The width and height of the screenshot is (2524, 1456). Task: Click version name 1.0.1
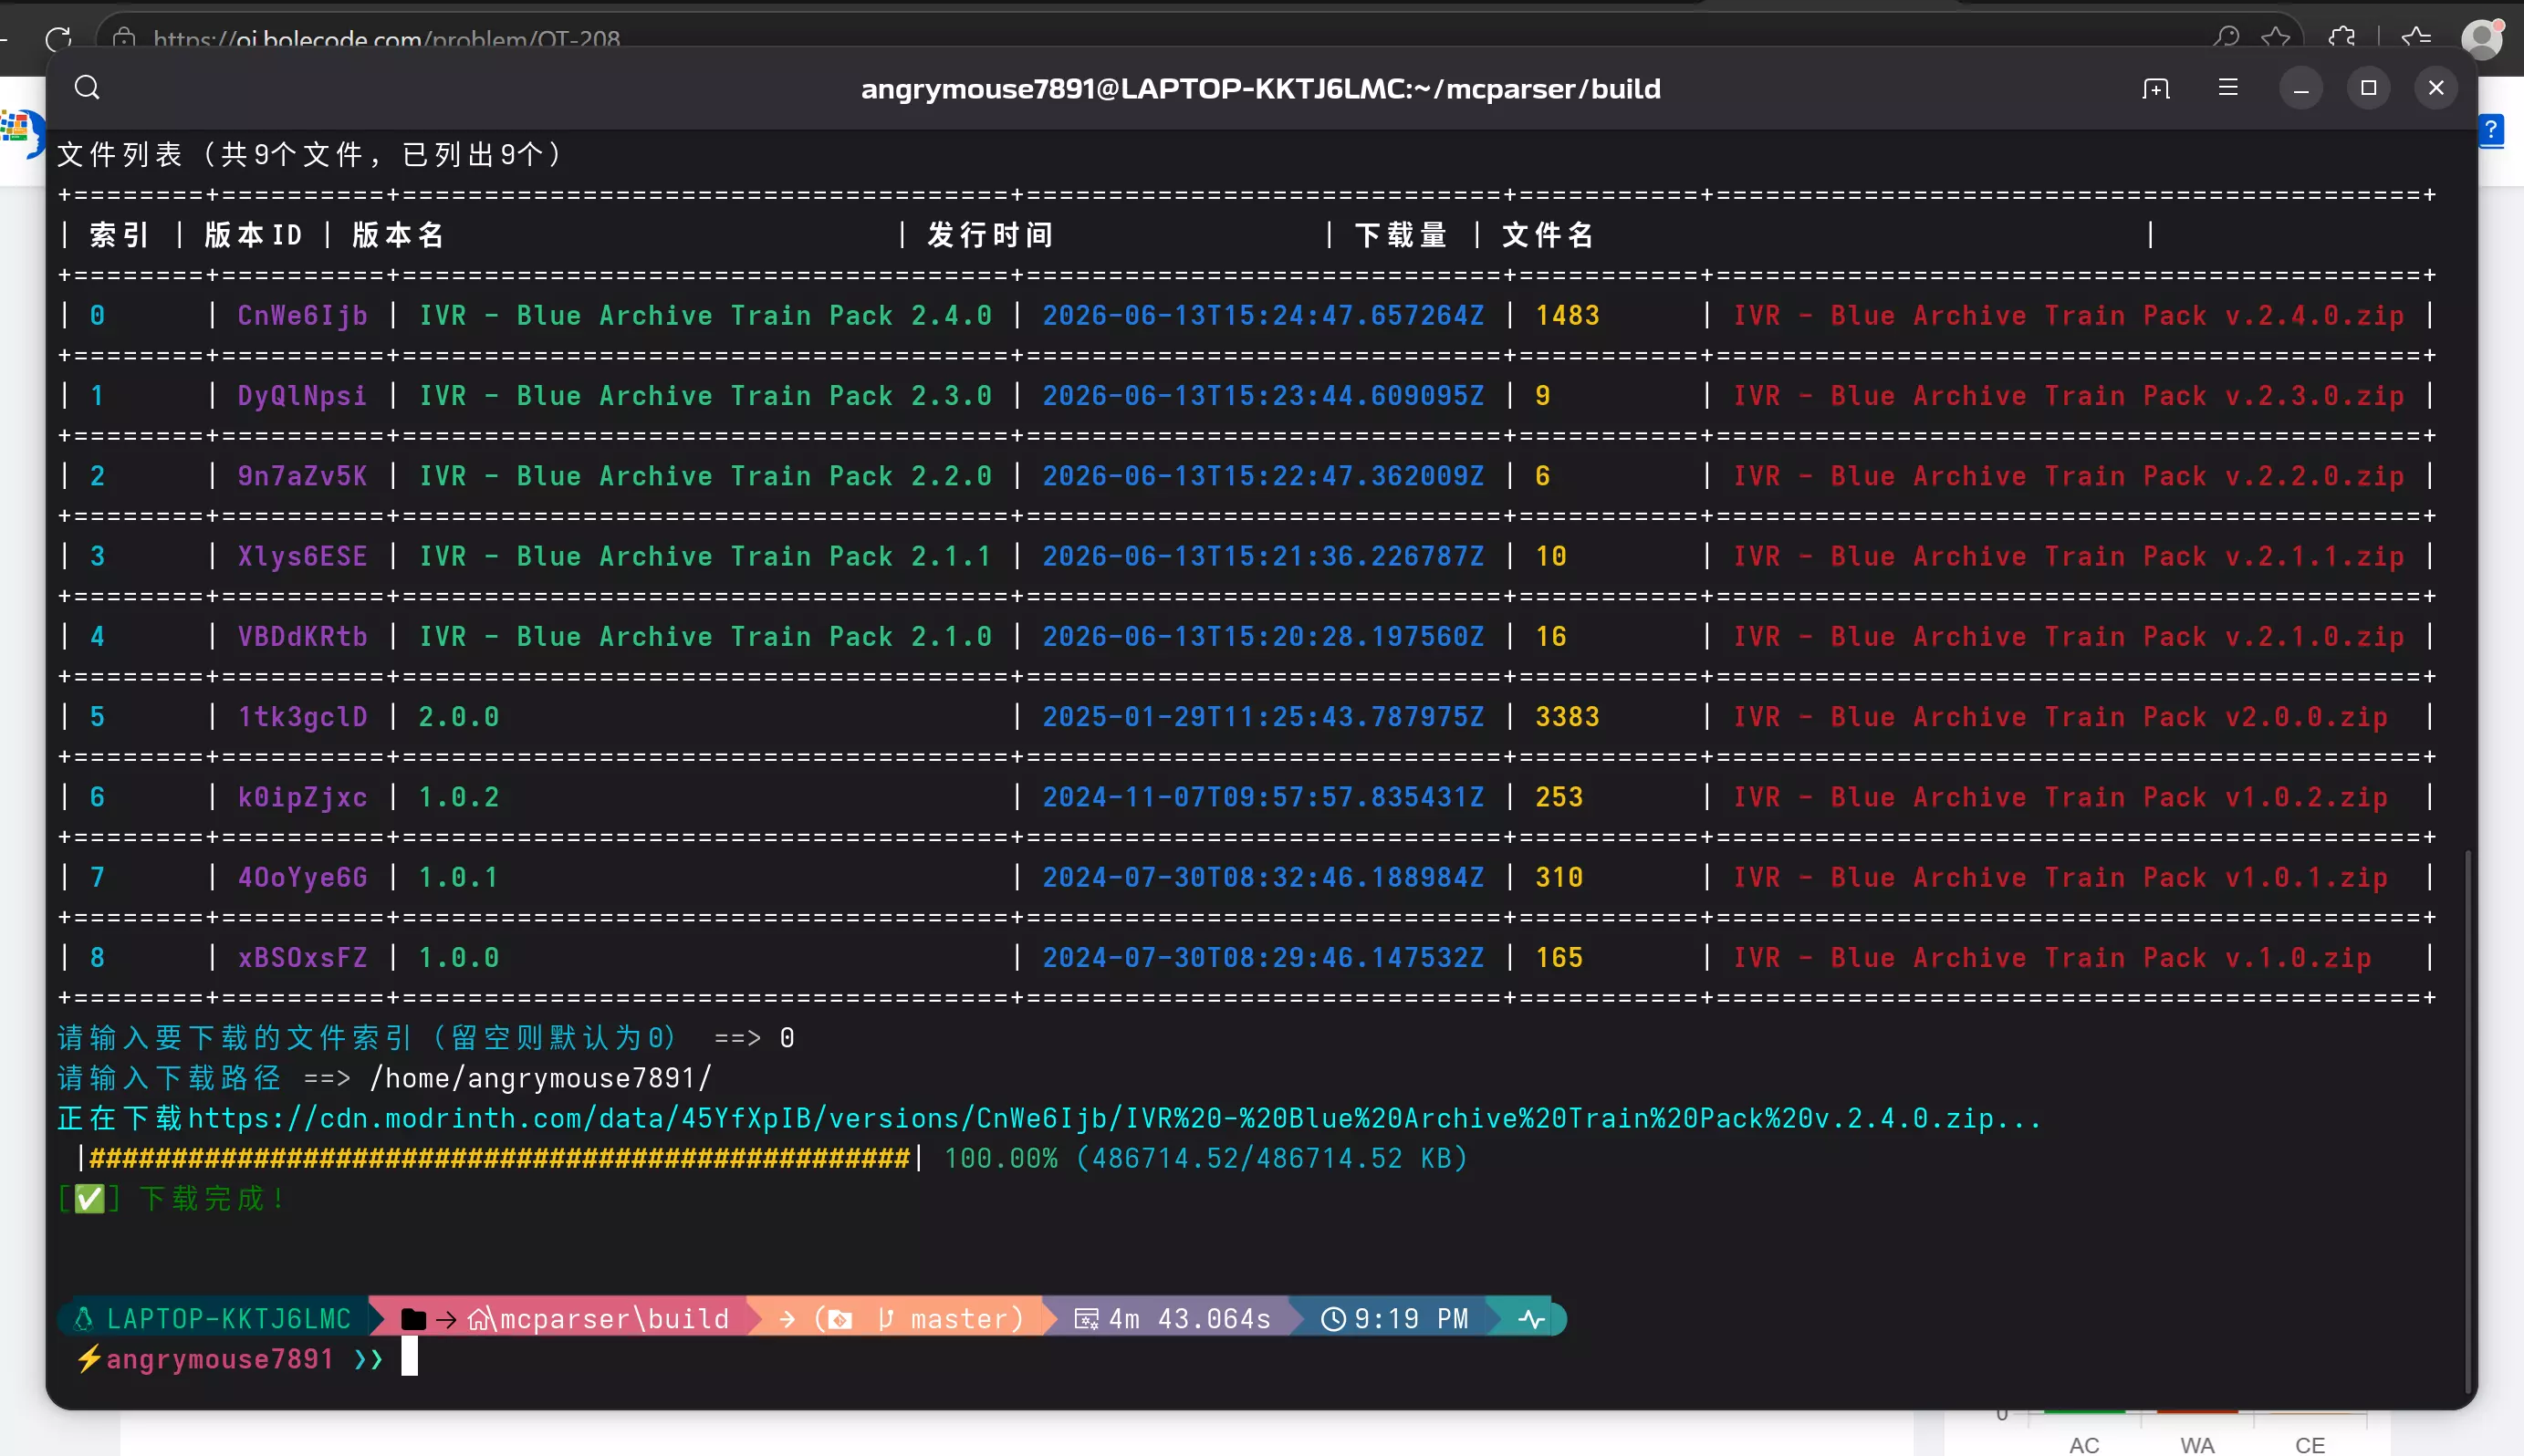coord(458,877)
